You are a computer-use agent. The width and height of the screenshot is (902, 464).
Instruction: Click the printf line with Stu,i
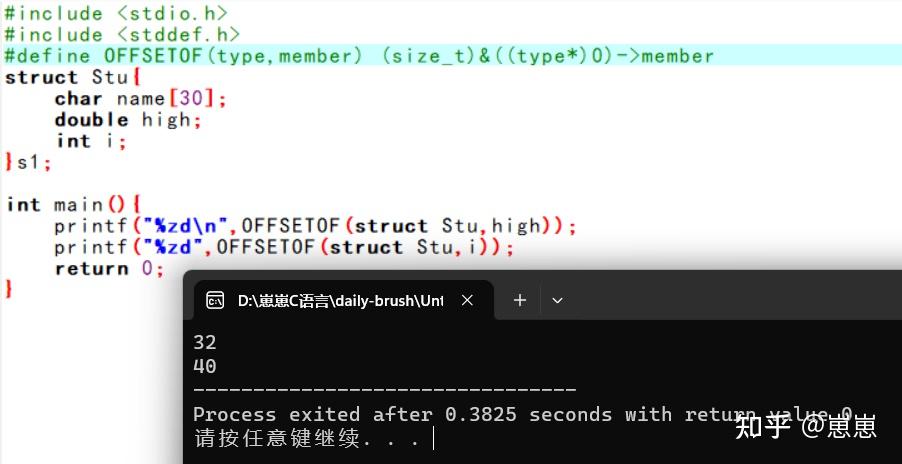tap(284, 248)
